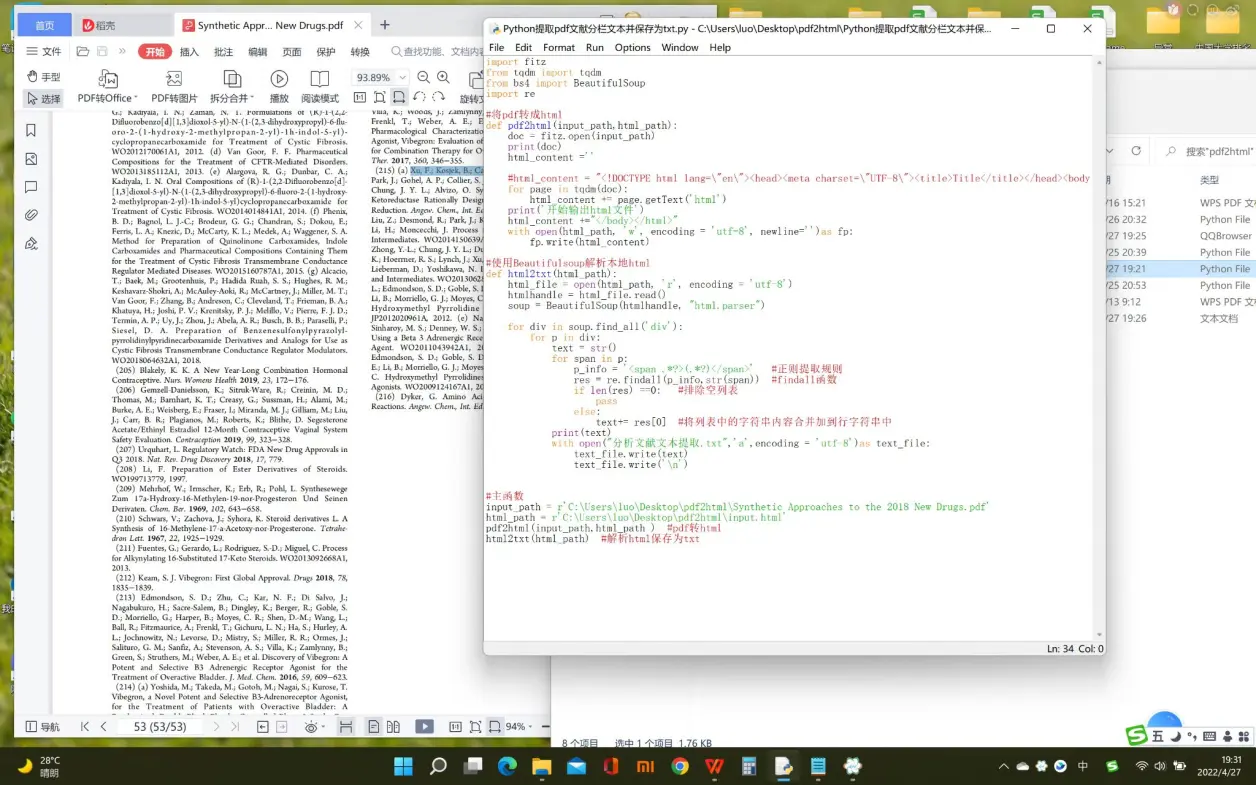Switch to the 保护 ribbon tab

click(x=326, y=51)
